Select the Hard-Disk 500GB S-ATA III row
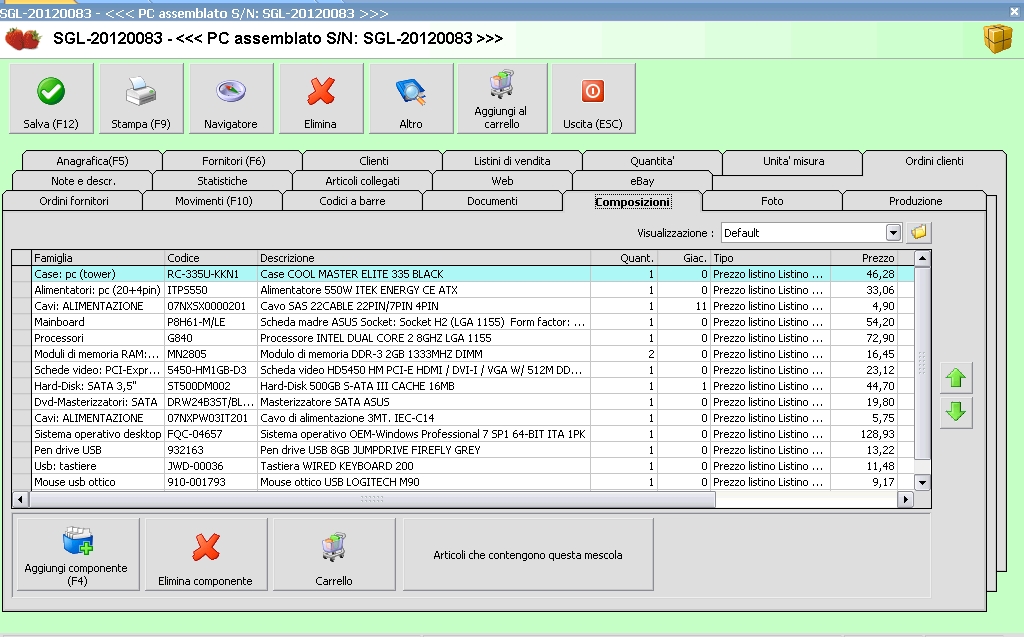 464,386
